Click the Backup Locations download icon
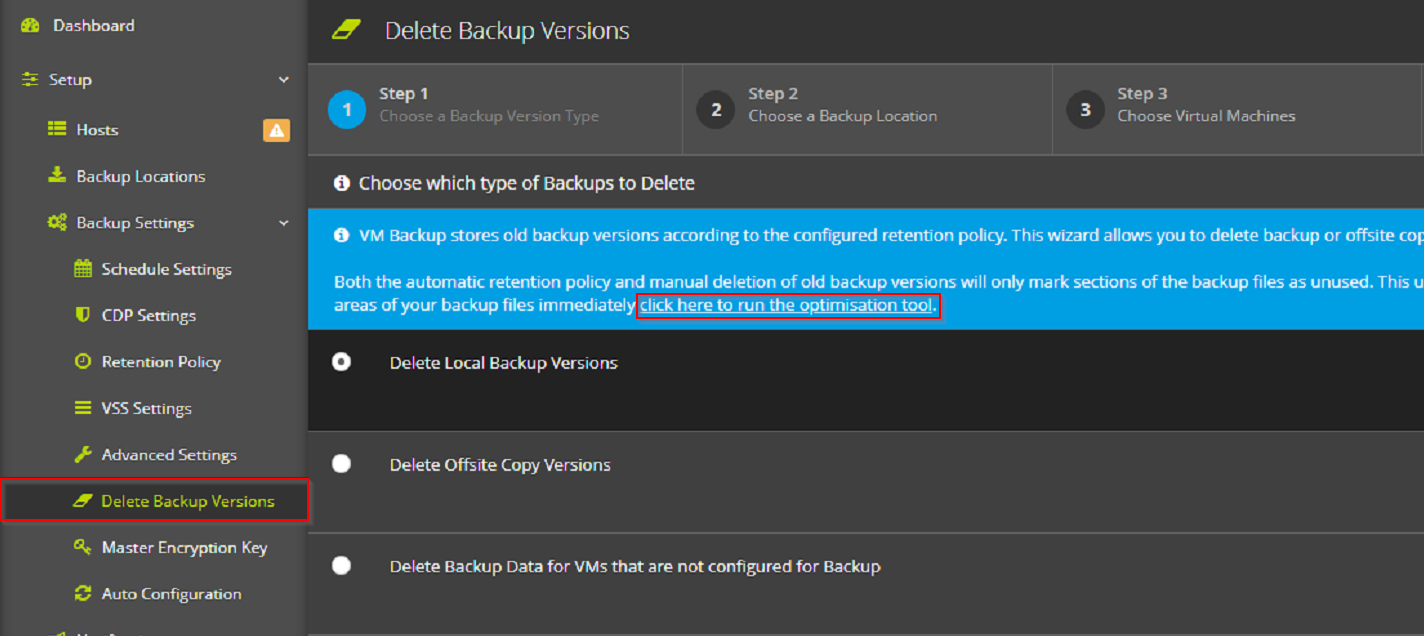The height and width of the screenshot is (636, 1424). coord(57,176)
